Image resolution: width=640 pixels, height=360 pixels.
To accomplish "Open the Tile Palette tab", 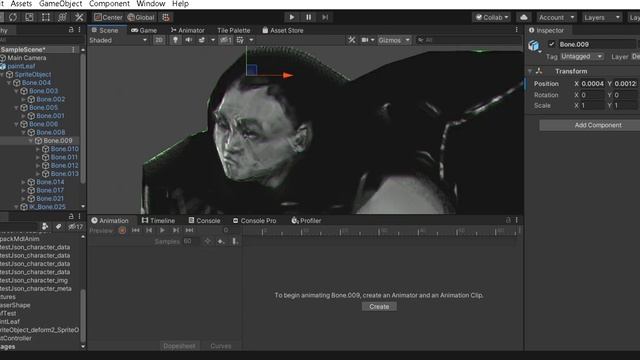I will click(x=233, y=30).
